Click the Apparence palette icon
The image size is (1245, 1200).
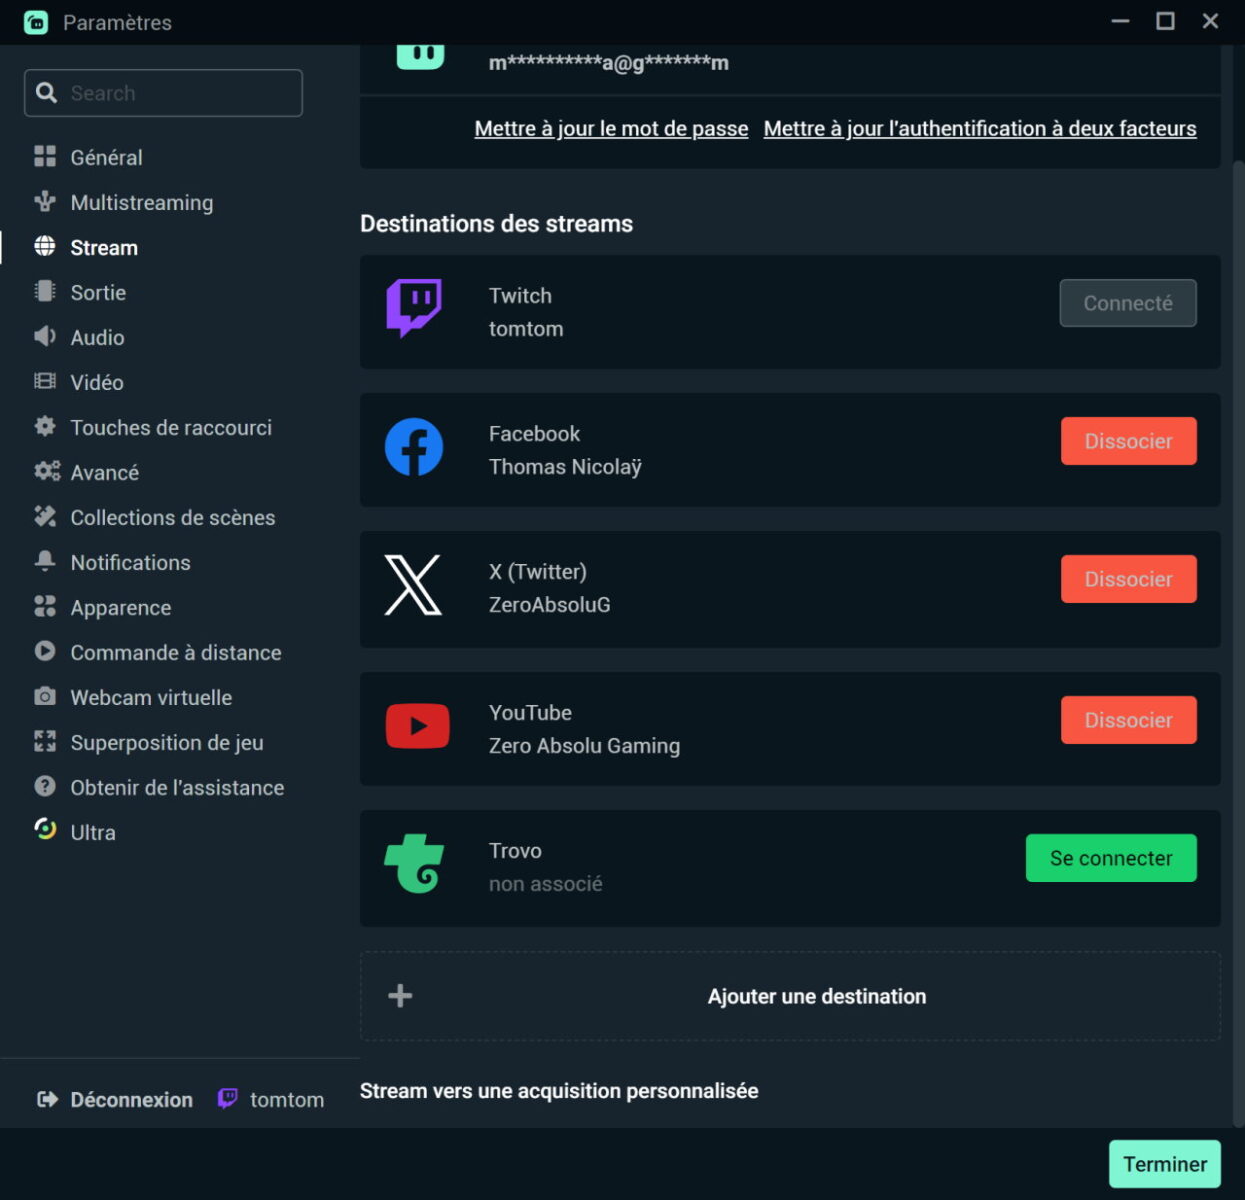[45, 606]
